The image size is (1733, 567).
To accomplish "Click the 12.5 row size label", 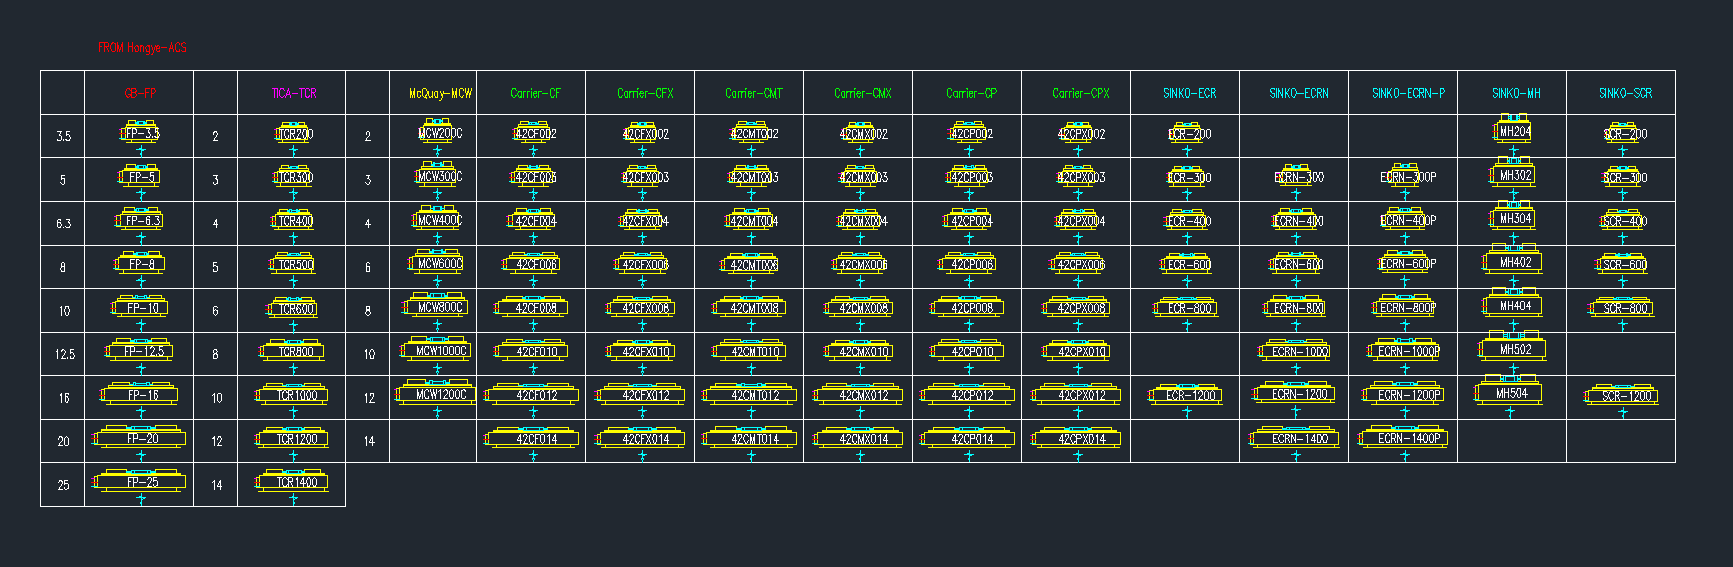I will (64, 354).
